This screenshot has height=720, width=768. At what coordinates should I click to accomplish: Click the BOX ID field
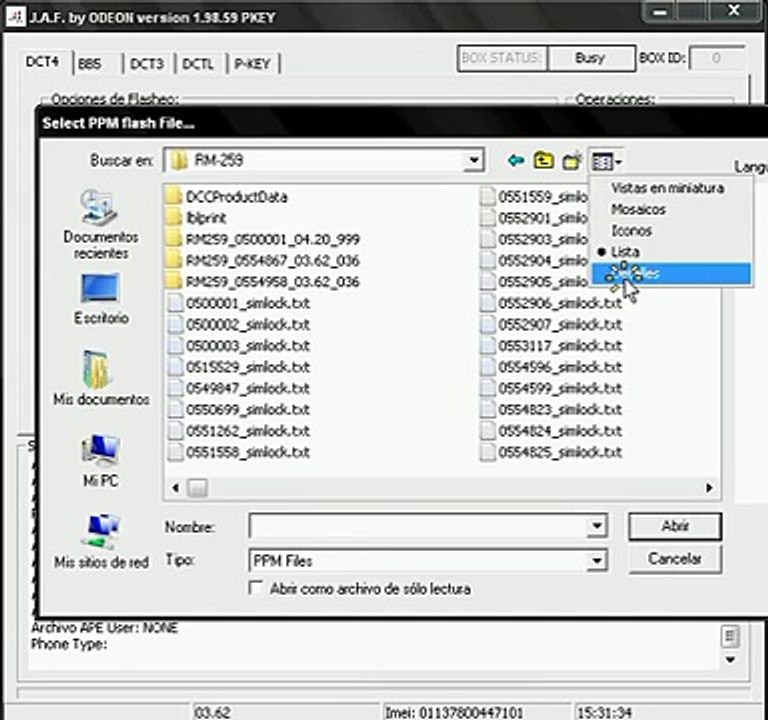[x=717, y=58]
